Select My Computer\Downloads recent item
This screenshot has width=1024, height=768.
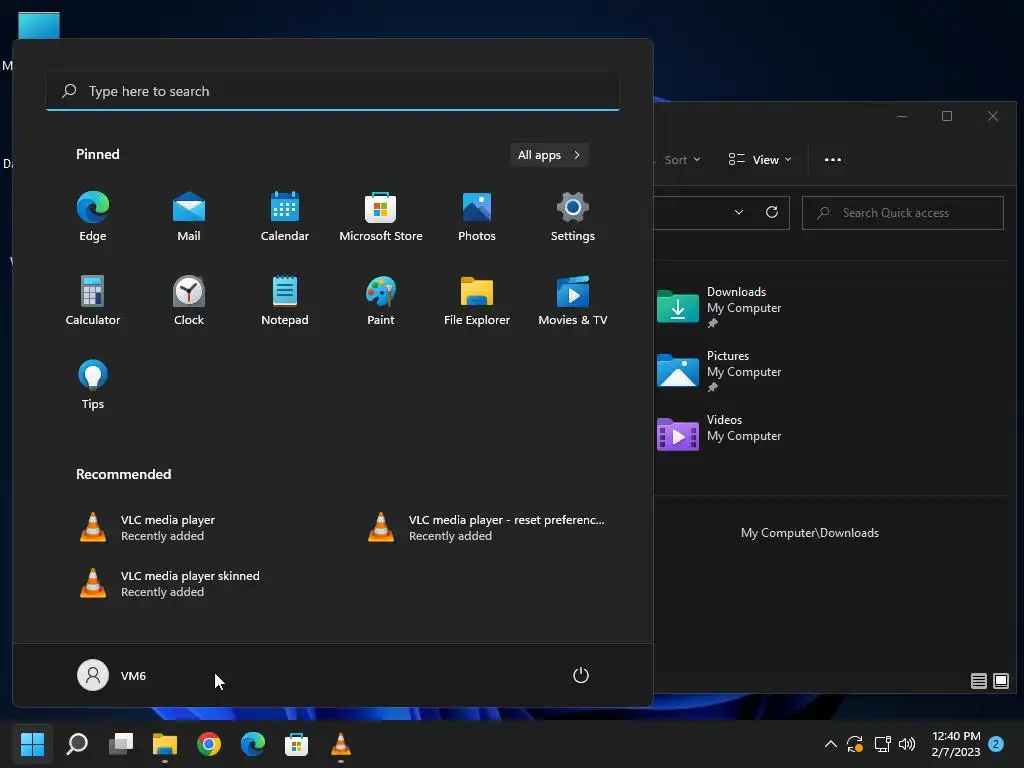tap(810, 533)
